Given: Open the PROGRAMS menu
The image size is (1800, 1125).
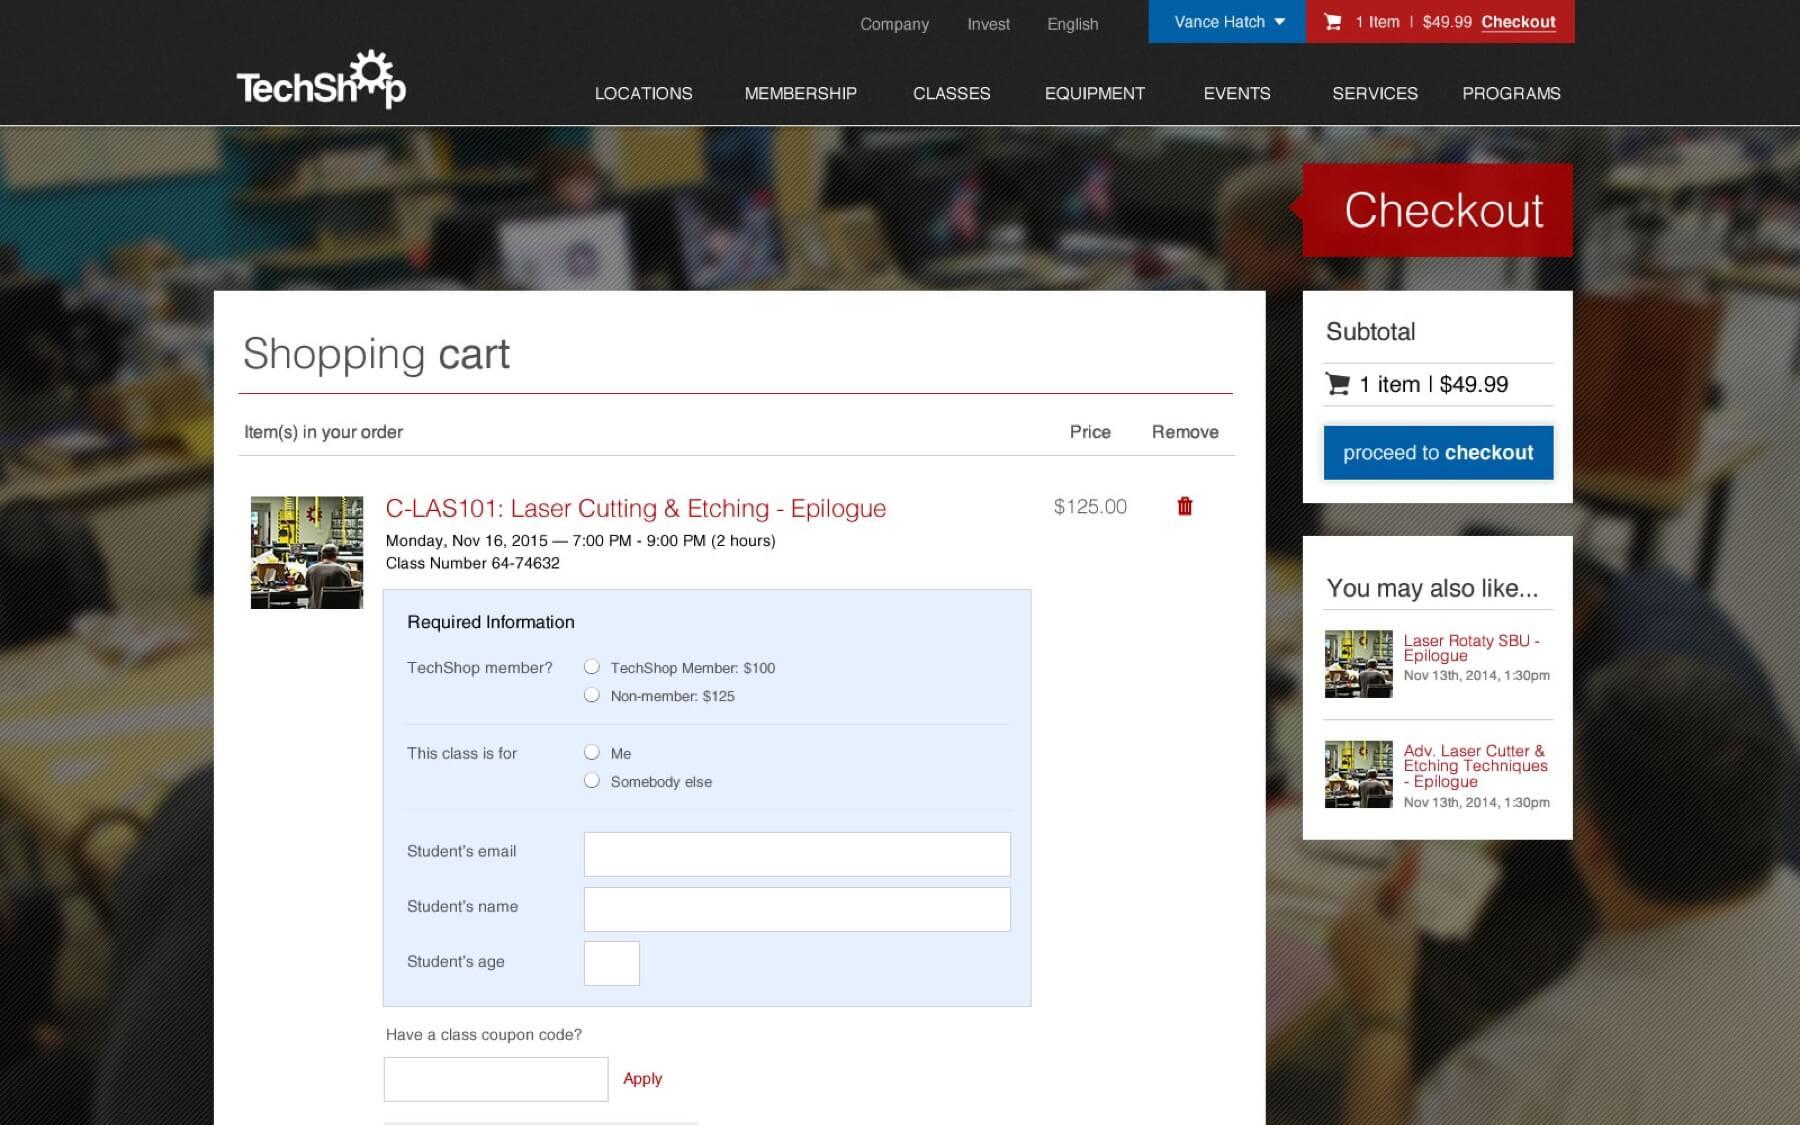Looking at the screenshot, I should pos(1511,93).
